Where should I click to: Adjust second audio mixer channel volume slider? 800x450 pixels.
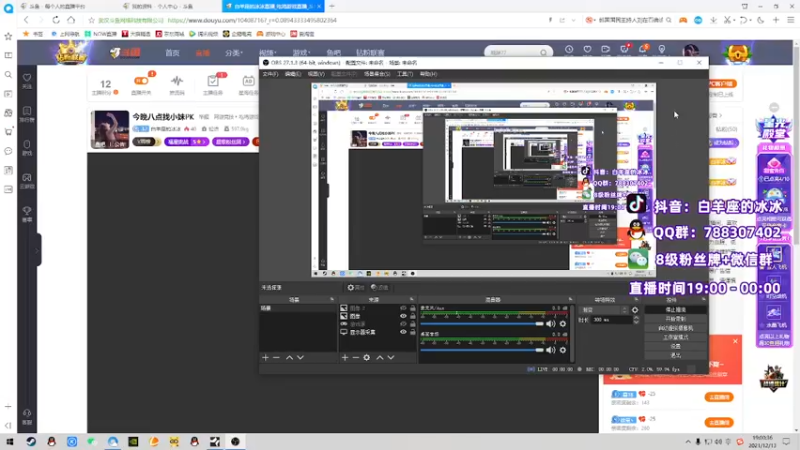(482, 350)
